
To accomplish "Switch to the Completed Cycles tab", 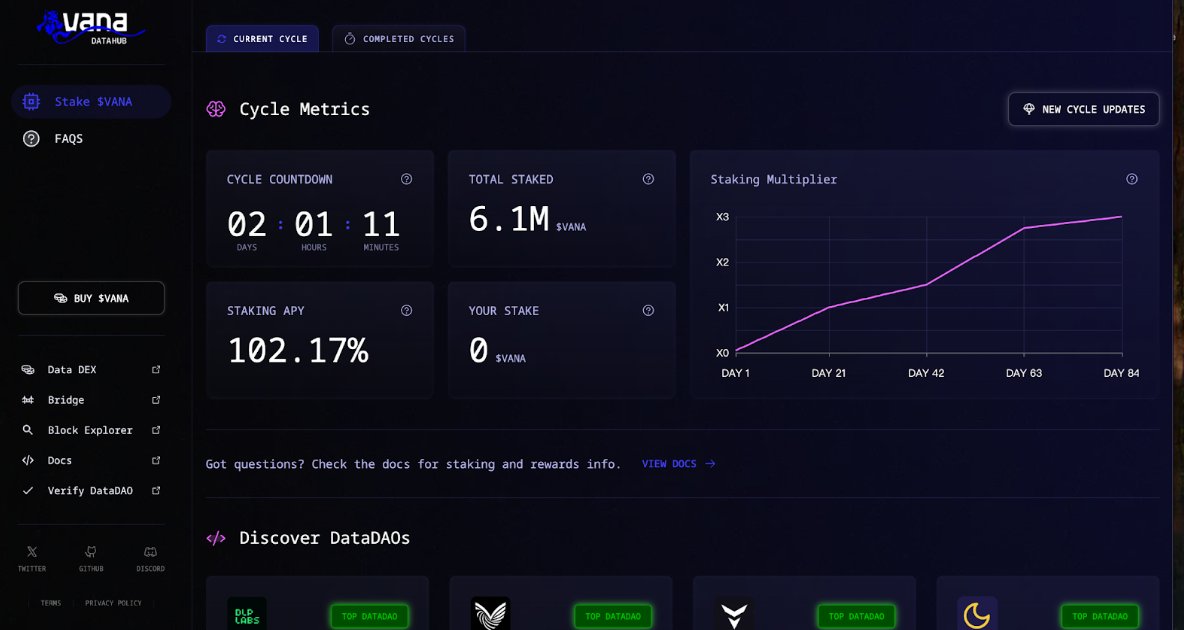I will click(x=399, y=39).
